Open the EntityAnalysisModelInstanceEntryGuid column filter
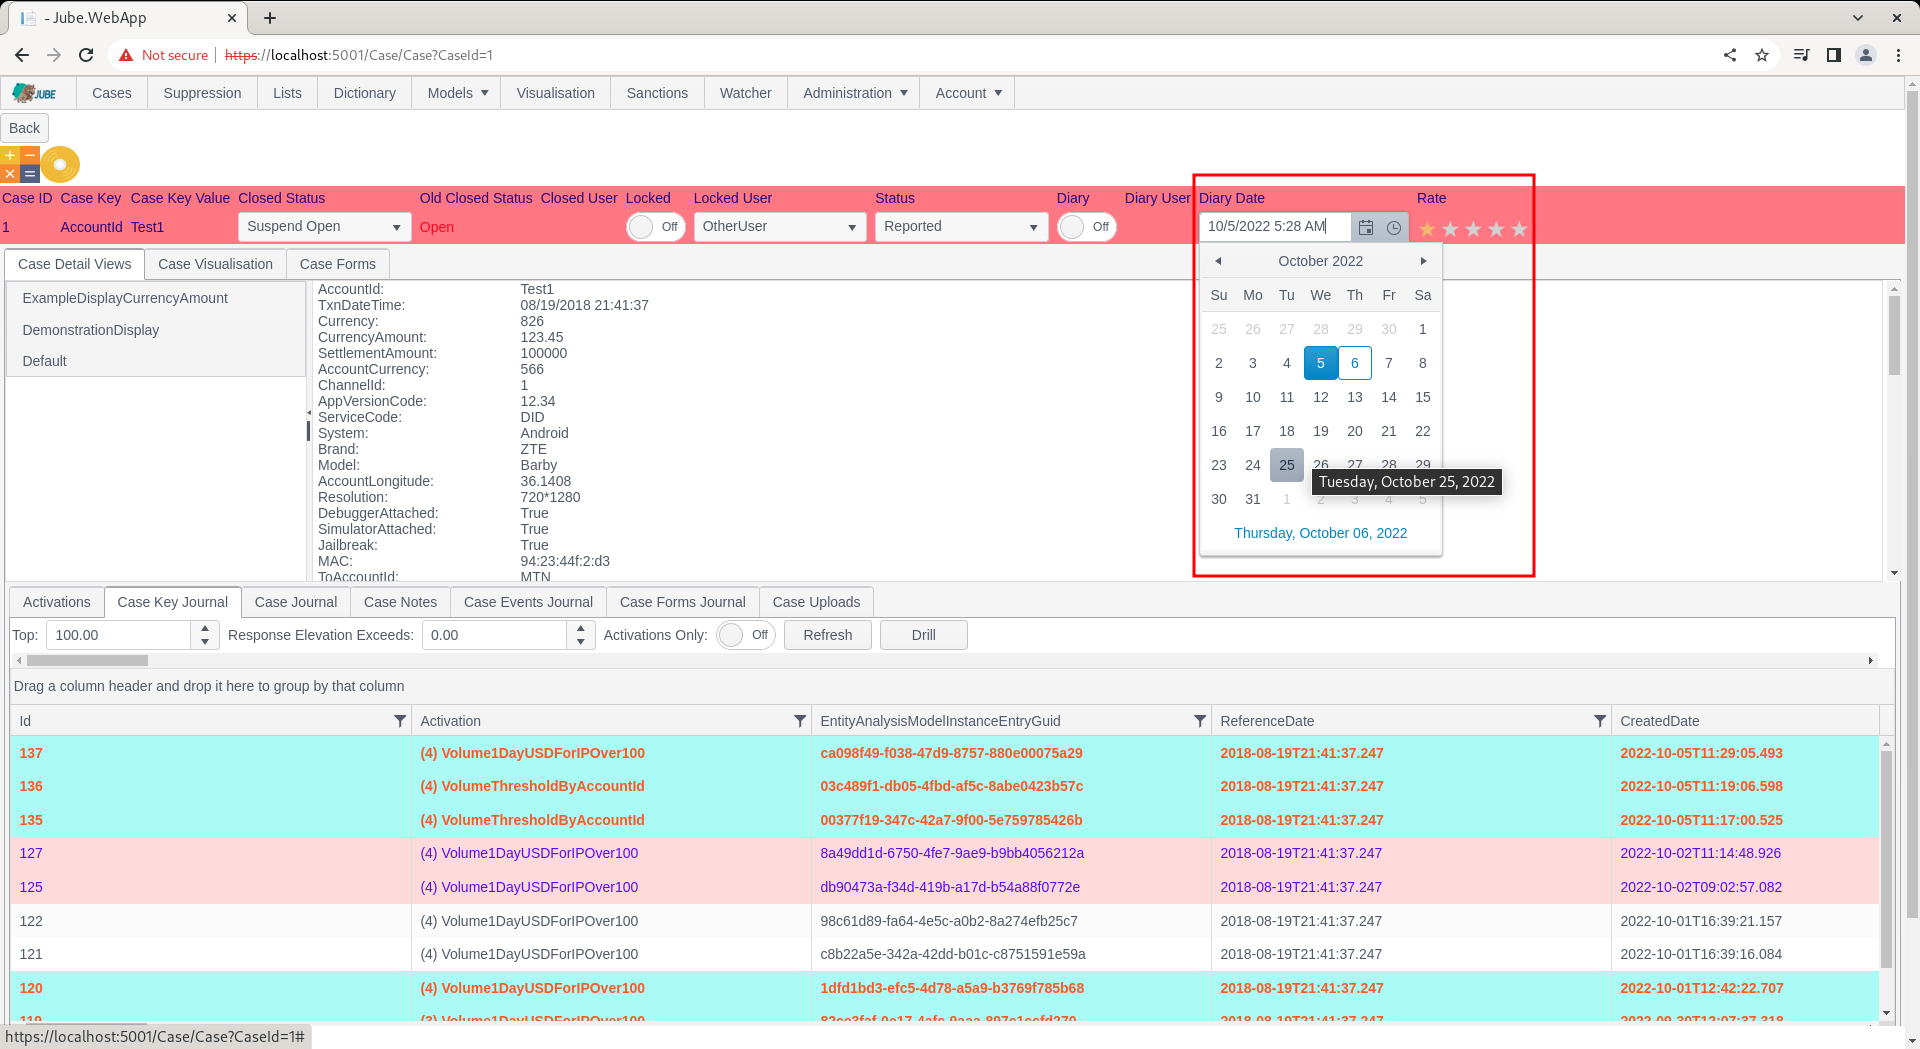 click(x=1200, y=721)
